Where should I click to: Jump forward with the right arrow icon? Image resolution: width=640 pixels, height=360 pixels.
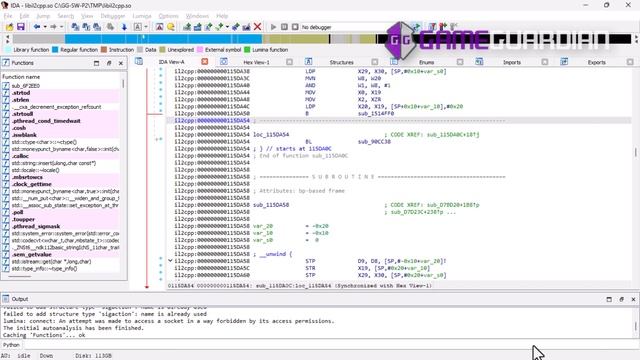pyautogui.click(x=53, y=27)
